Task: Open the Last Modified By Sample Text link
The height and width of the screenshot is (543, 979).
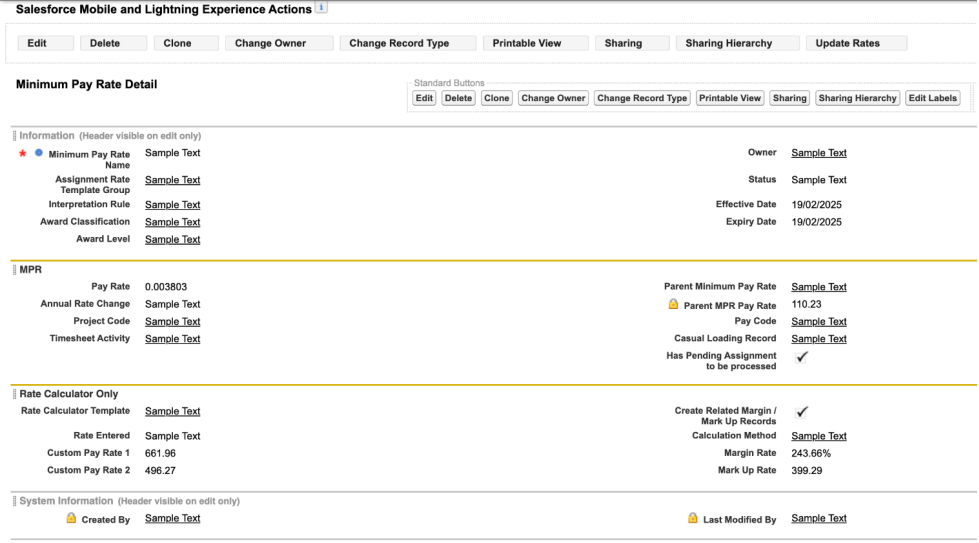Action: point(819,519)
